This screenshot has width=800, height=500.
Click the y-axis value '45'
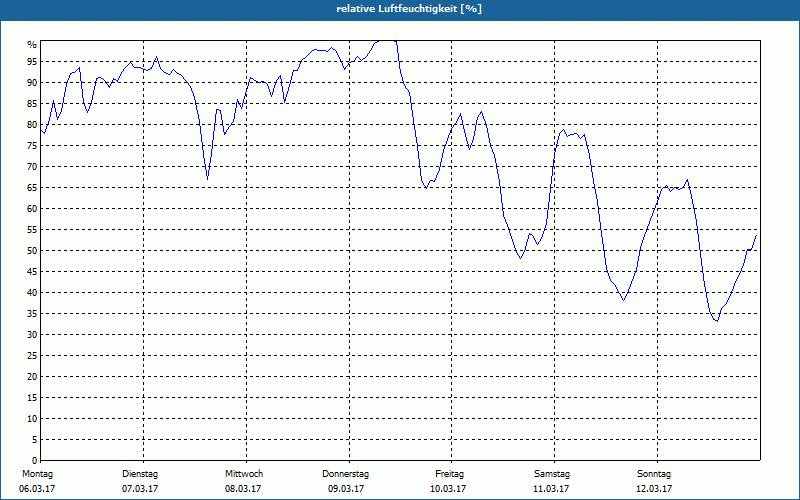pos(32,271)
